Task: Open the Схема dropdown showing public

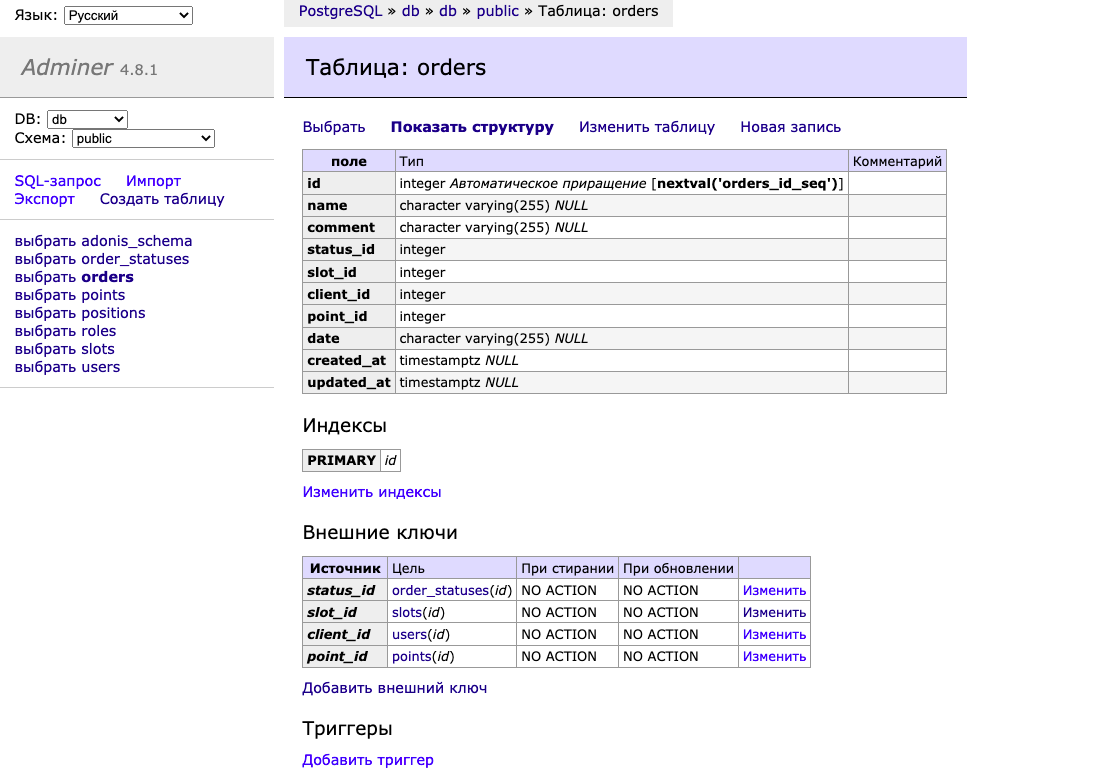Action: 141,138
